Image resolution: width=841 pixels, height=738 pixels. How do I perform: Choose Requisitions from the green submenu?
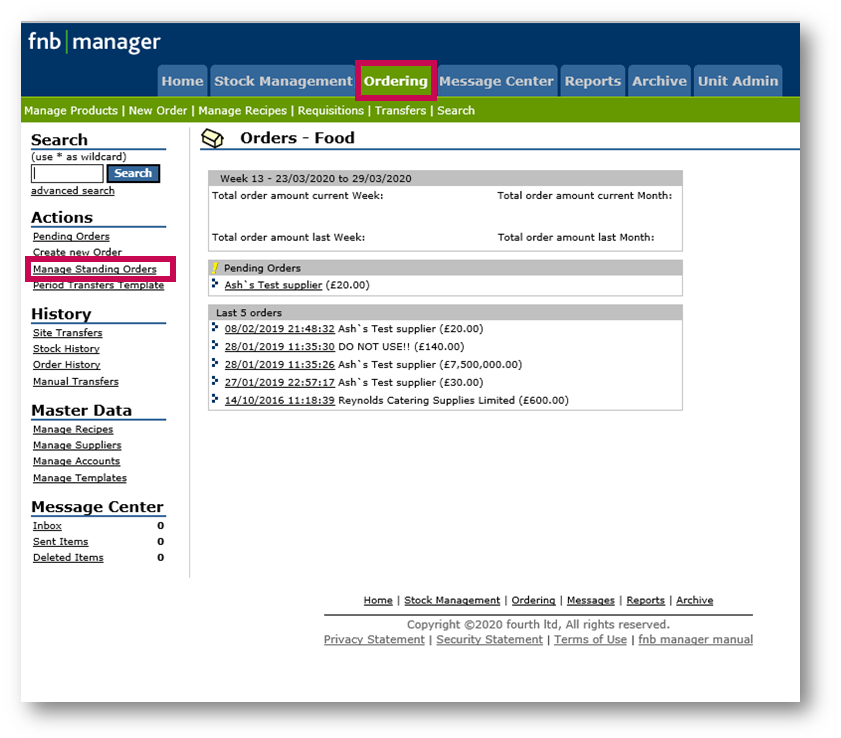tap(331, 111)
